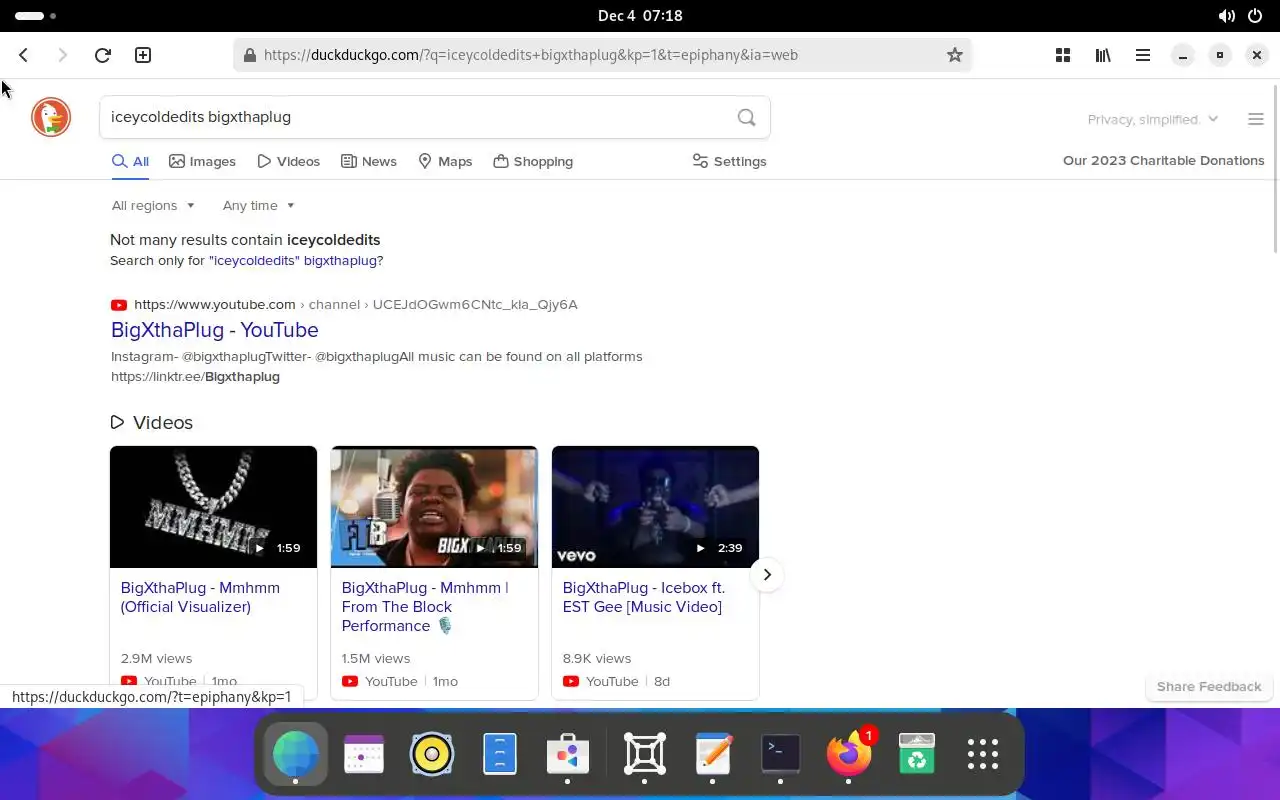Click Share Feedback button

(x=1209, y=686)
